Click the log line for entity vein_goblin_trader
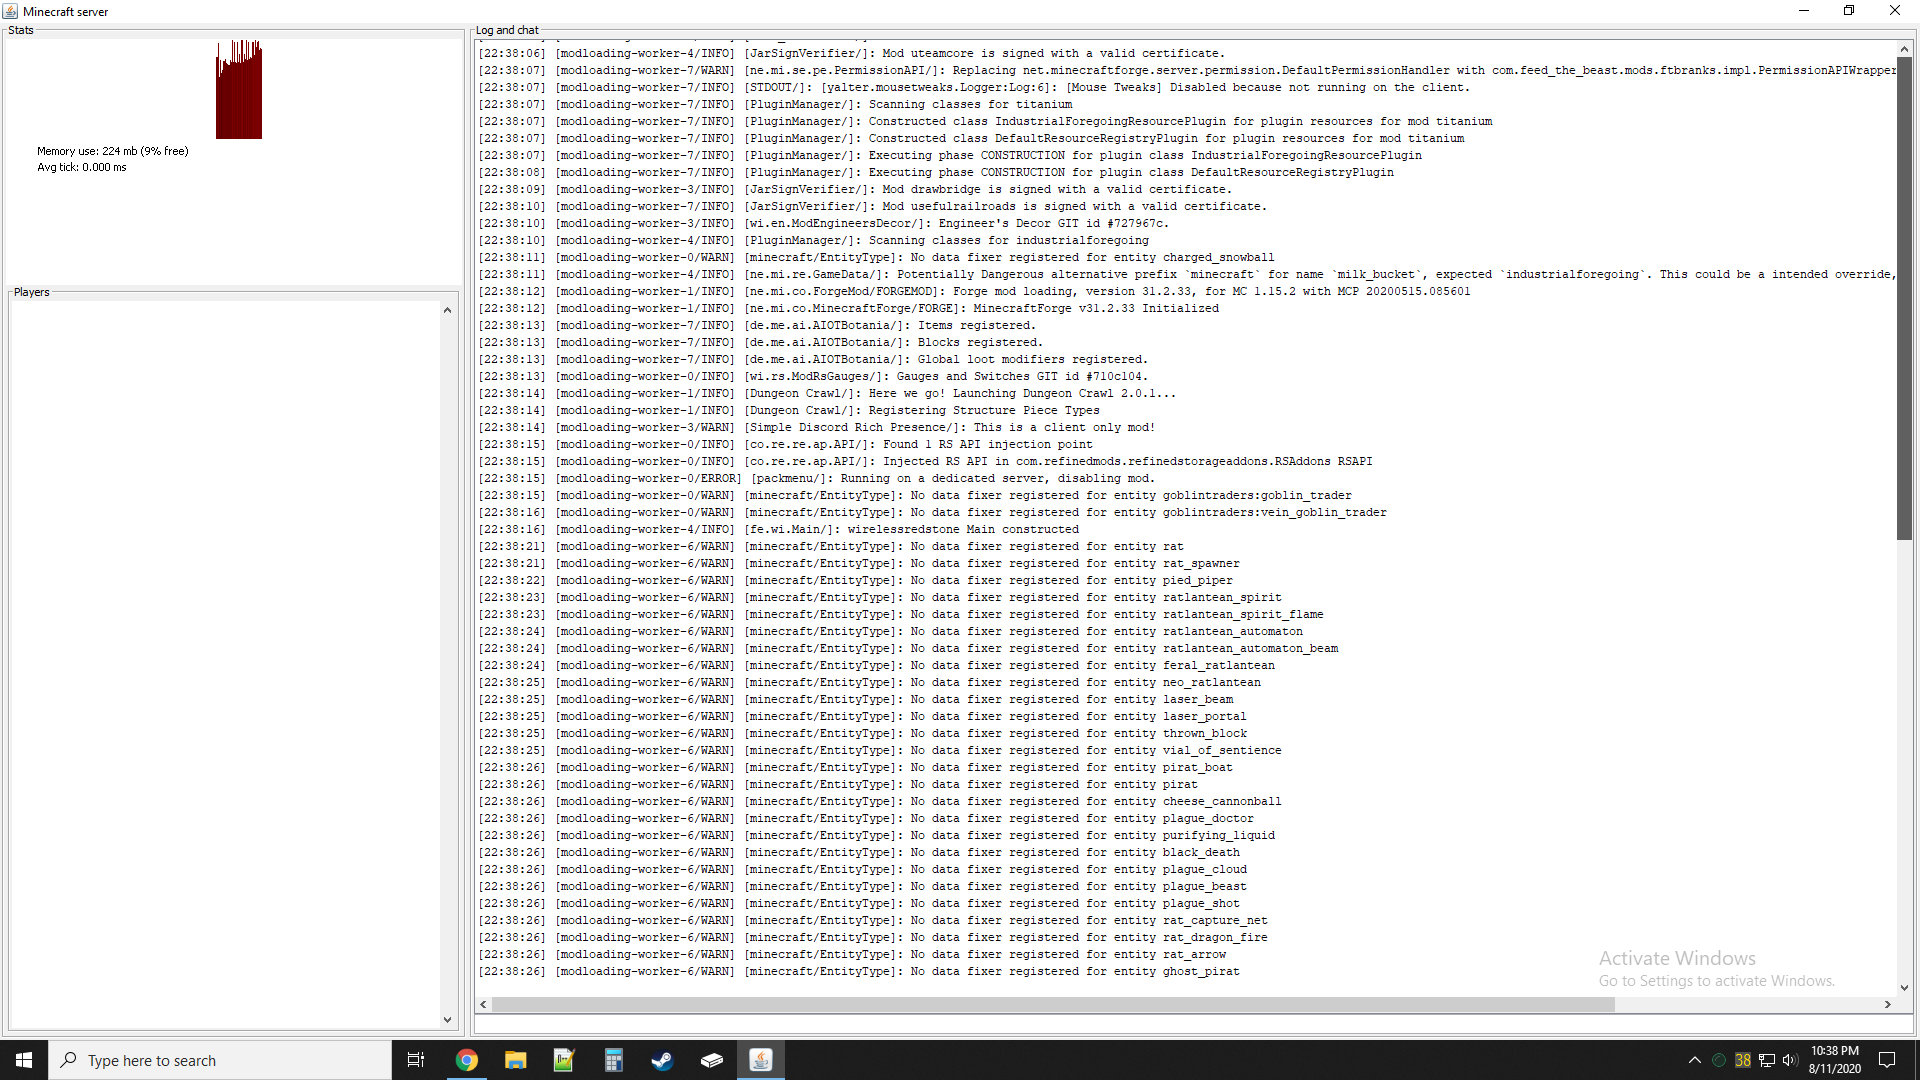1920x1080 pixels. pyautogui.click(x=932, y=512)
